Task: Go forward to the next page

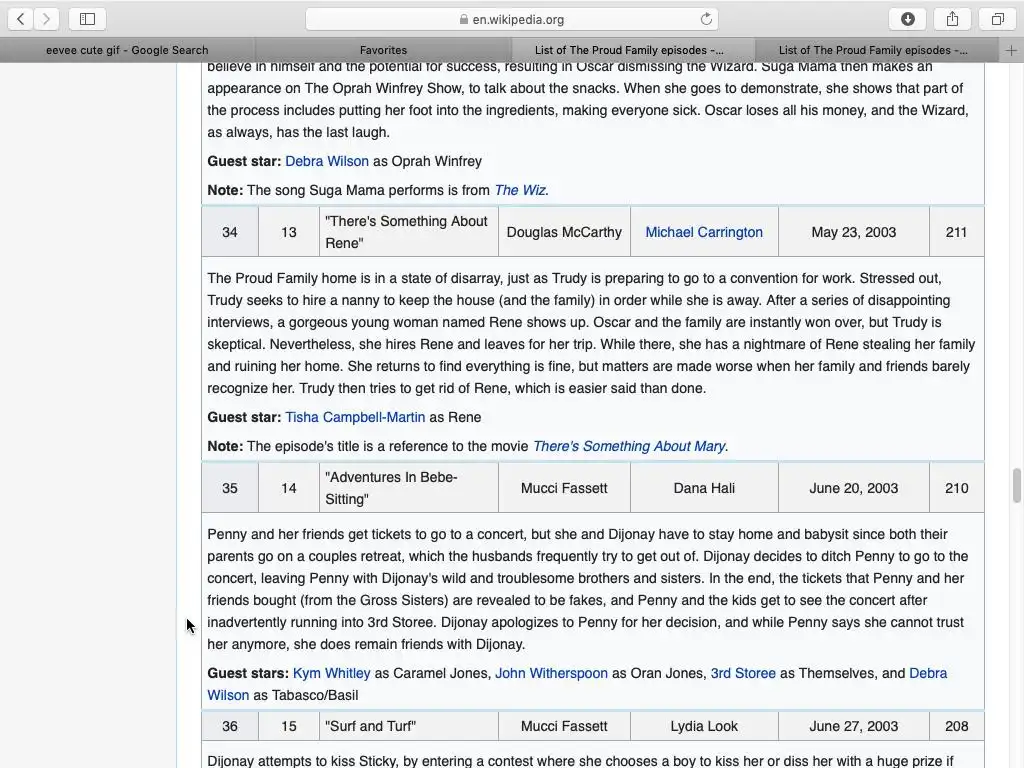Action: click(46, 19)
